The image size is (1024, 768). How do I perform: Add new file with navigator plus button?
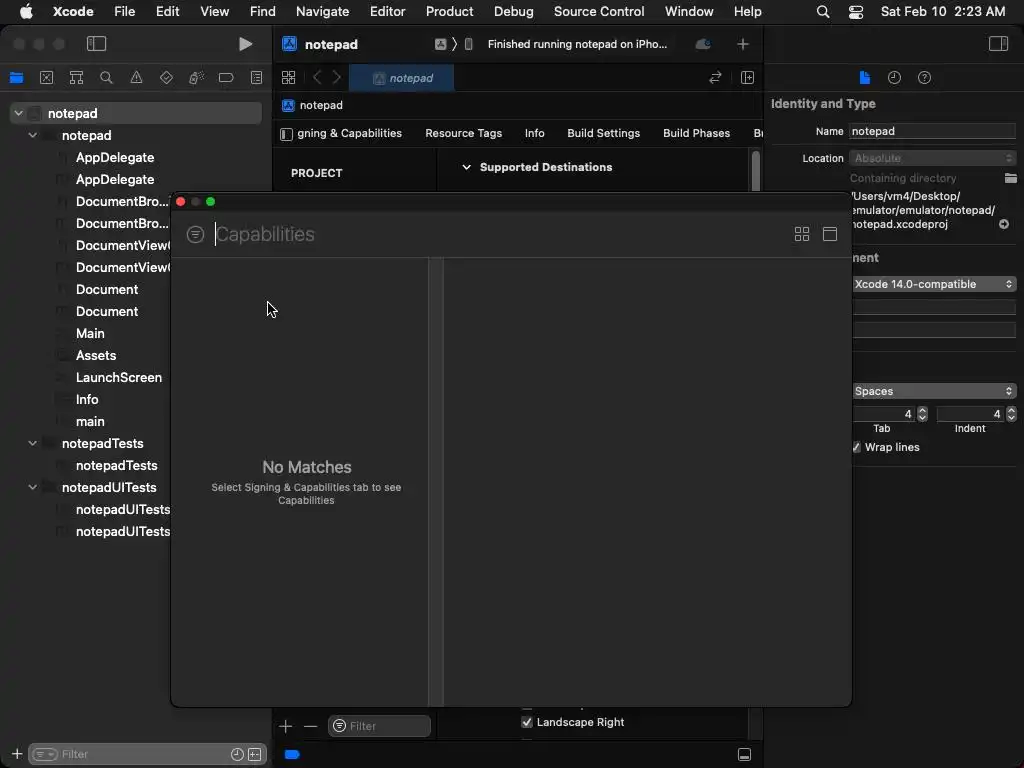tap(17, 754)
